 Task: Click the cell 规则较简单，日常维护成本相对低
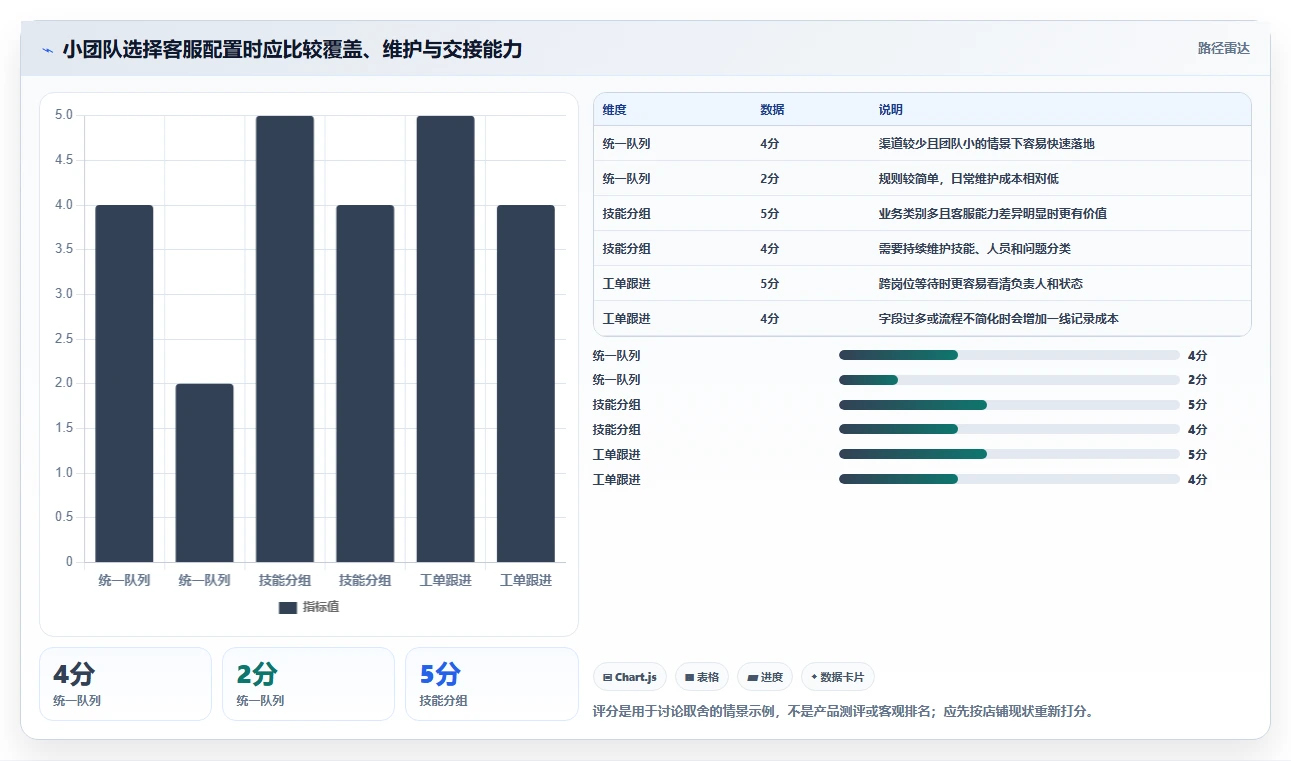coord(968,179)
